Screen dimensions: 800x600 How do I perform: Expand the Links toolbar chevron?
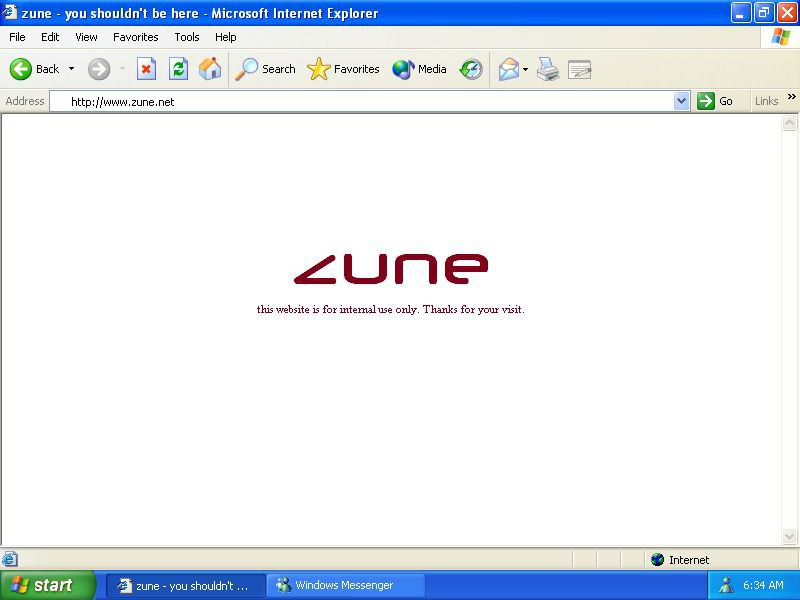[x=792, y=97]
